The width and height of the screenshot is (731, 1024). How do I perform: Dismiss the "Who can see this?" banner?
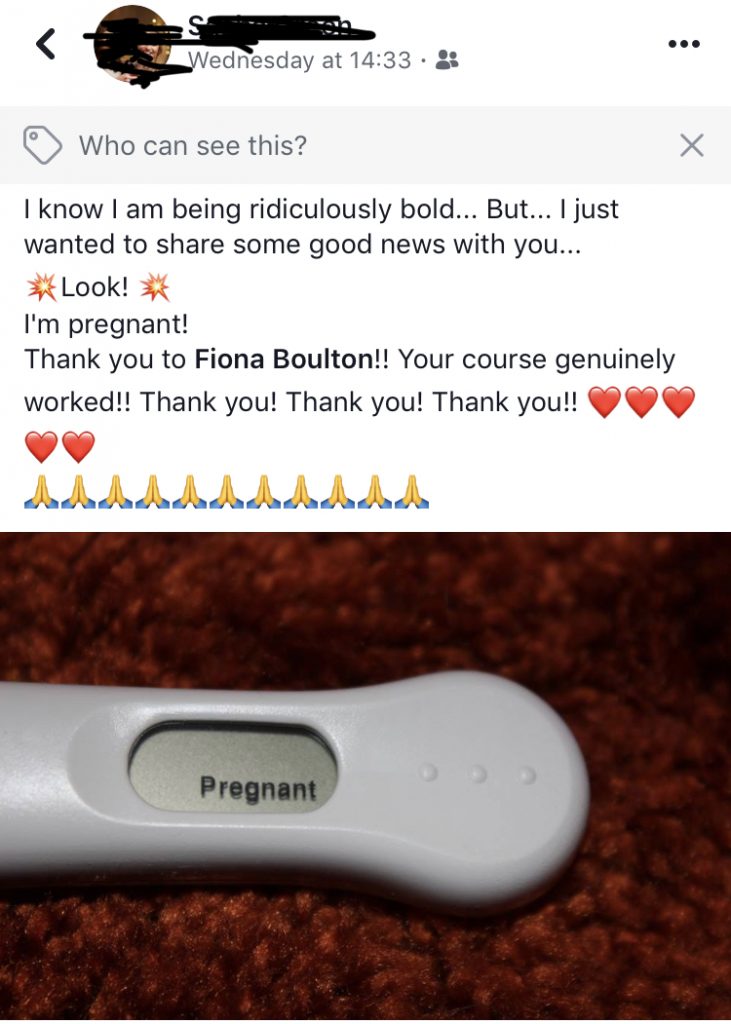[x=691, y=145]
